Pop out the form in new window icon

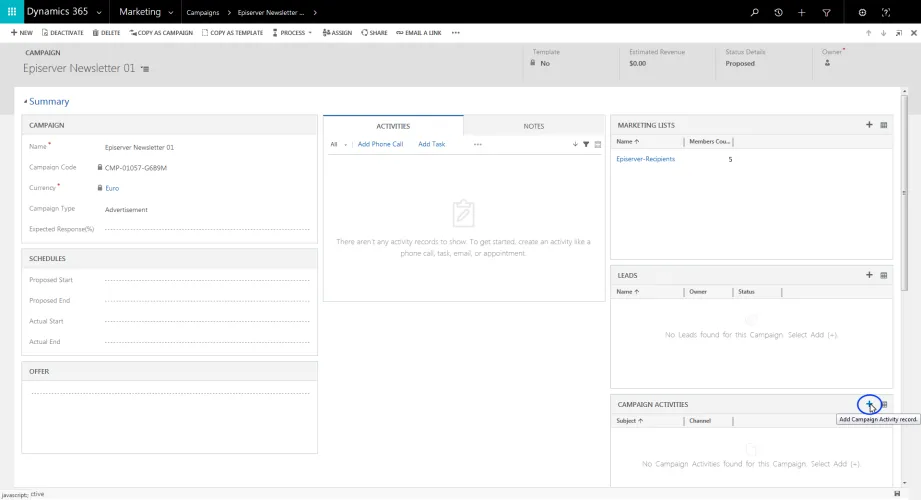(x=899, y=33)
